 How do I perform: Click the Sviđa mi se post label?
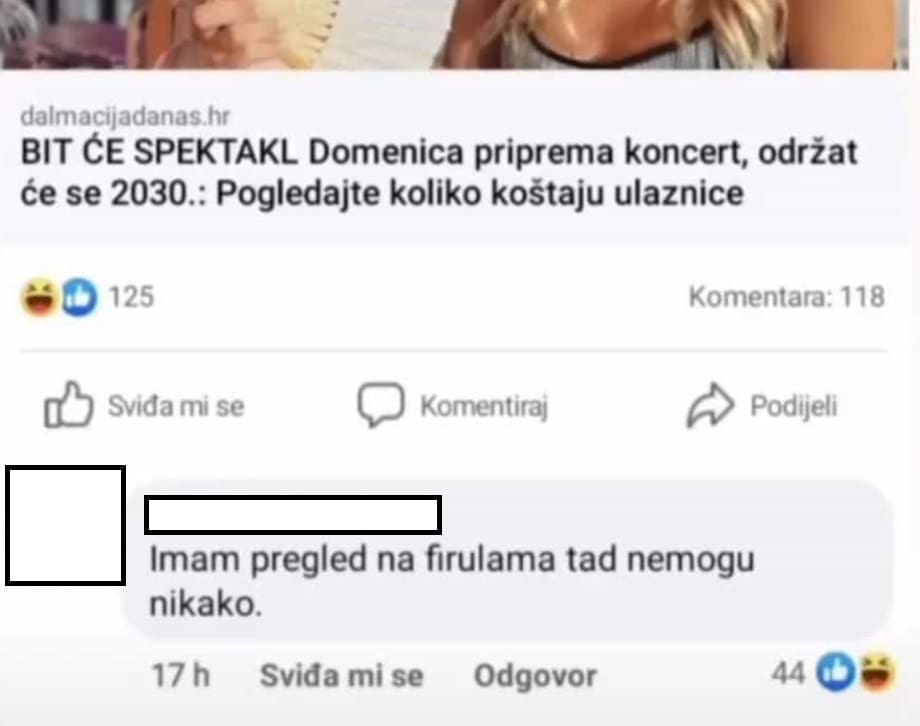click(175, 406)
